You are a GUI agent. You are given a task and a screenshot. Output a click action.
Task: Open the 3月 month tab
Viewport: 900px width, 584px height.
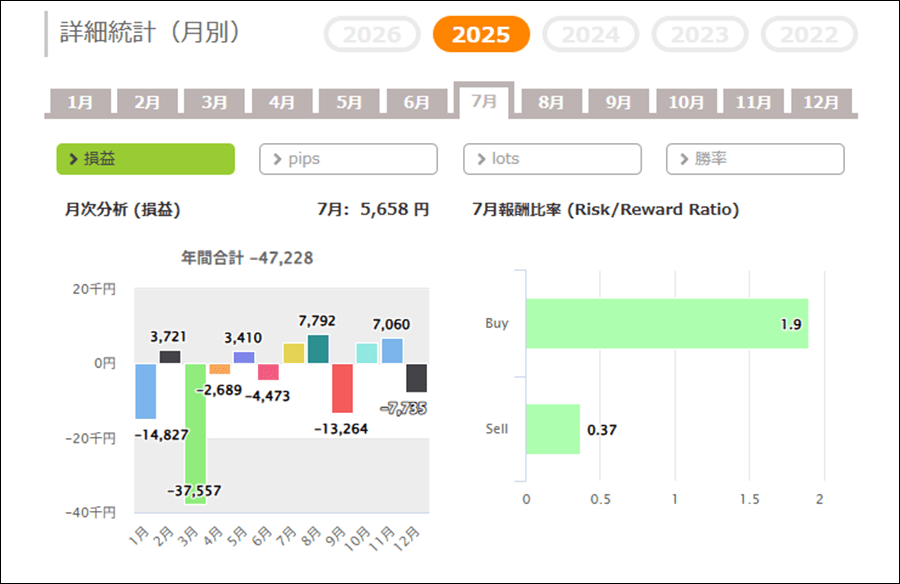point(215,102)
